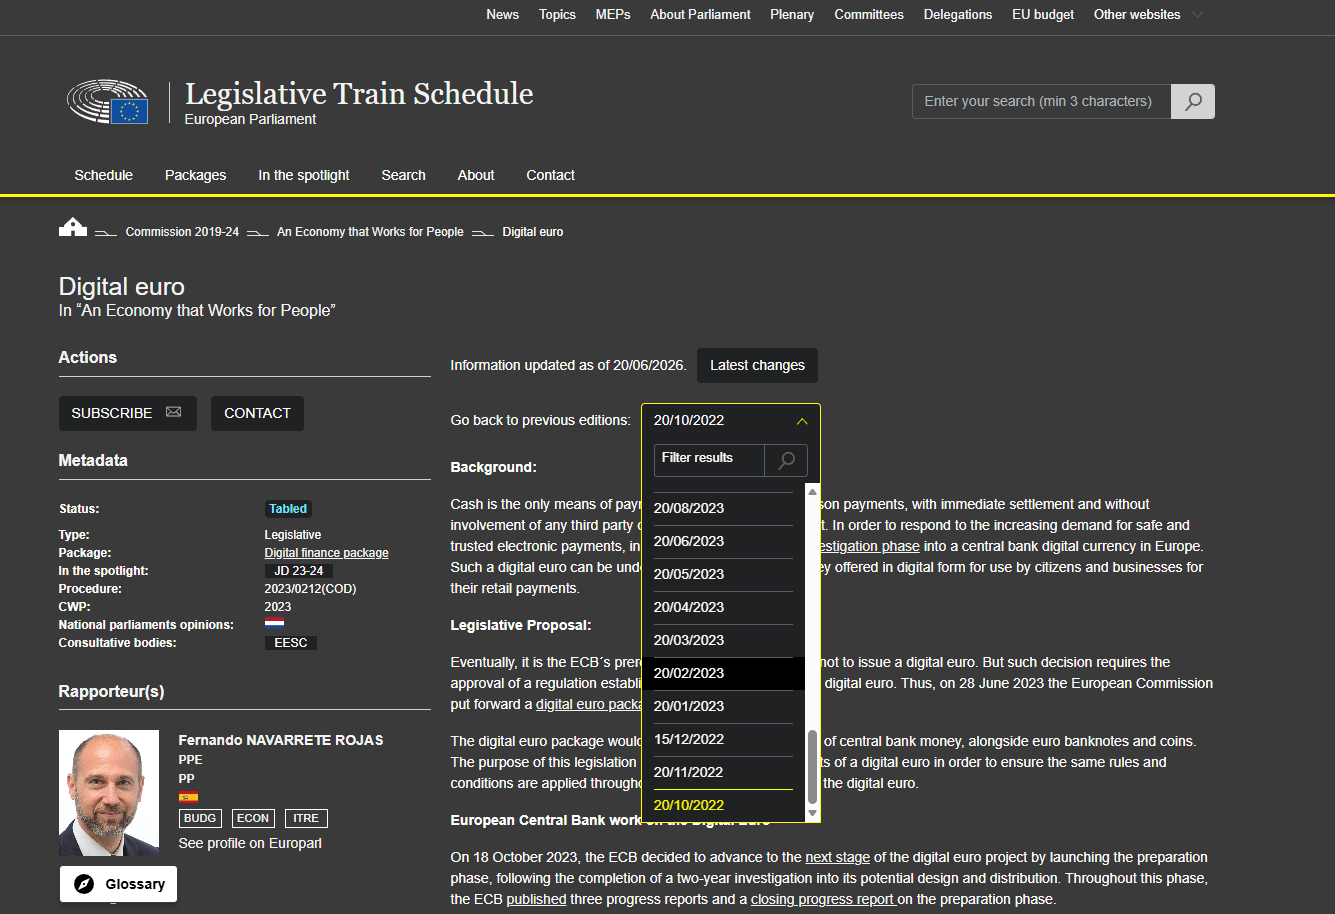Open the closing progress report link
This screenshot has height=914, width=1335.
coord(824,899)
